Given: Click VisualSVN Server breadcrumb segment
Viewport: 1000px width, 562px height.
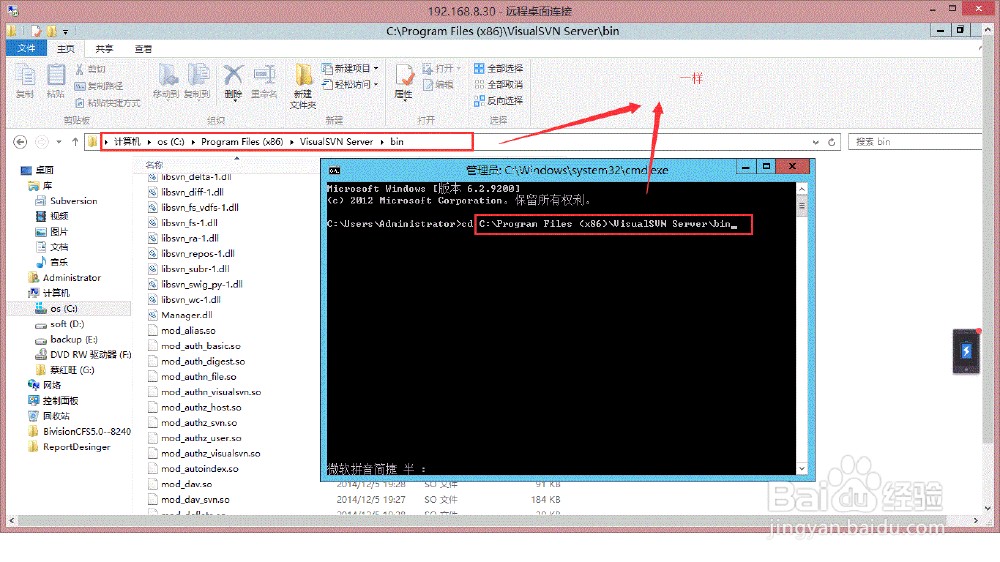Looking at the screenshot, I should (x=336, y=142).
